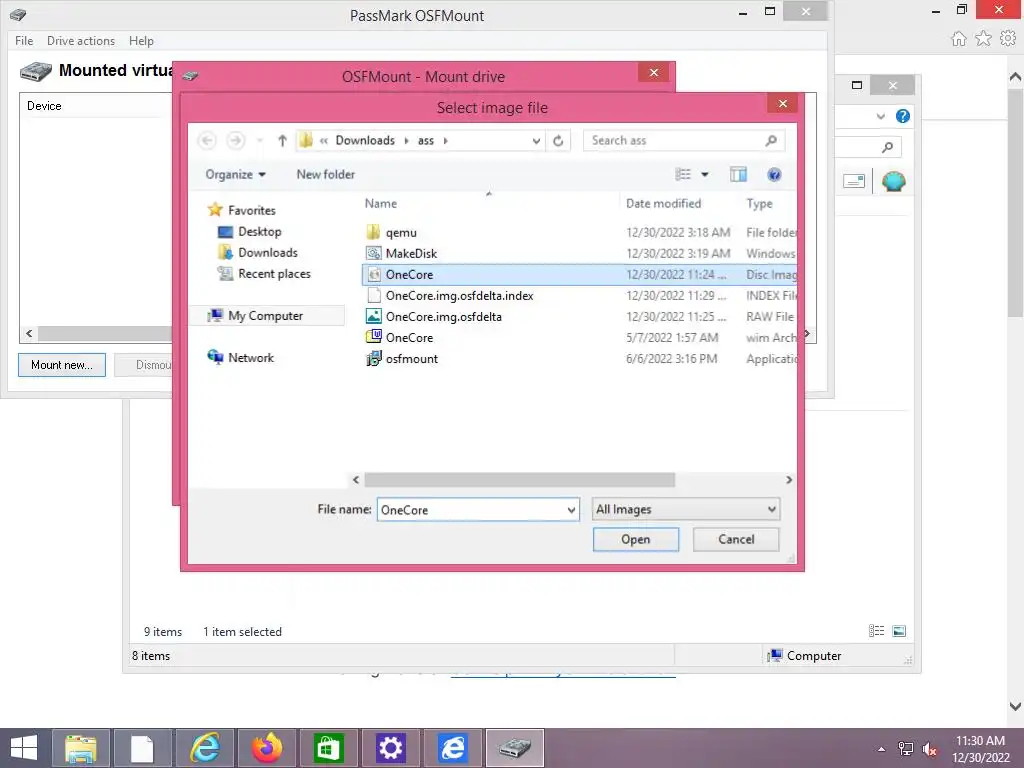Expand the ass breadcrumb arrow
This screenshot has height=768, width=1024.
445,140
